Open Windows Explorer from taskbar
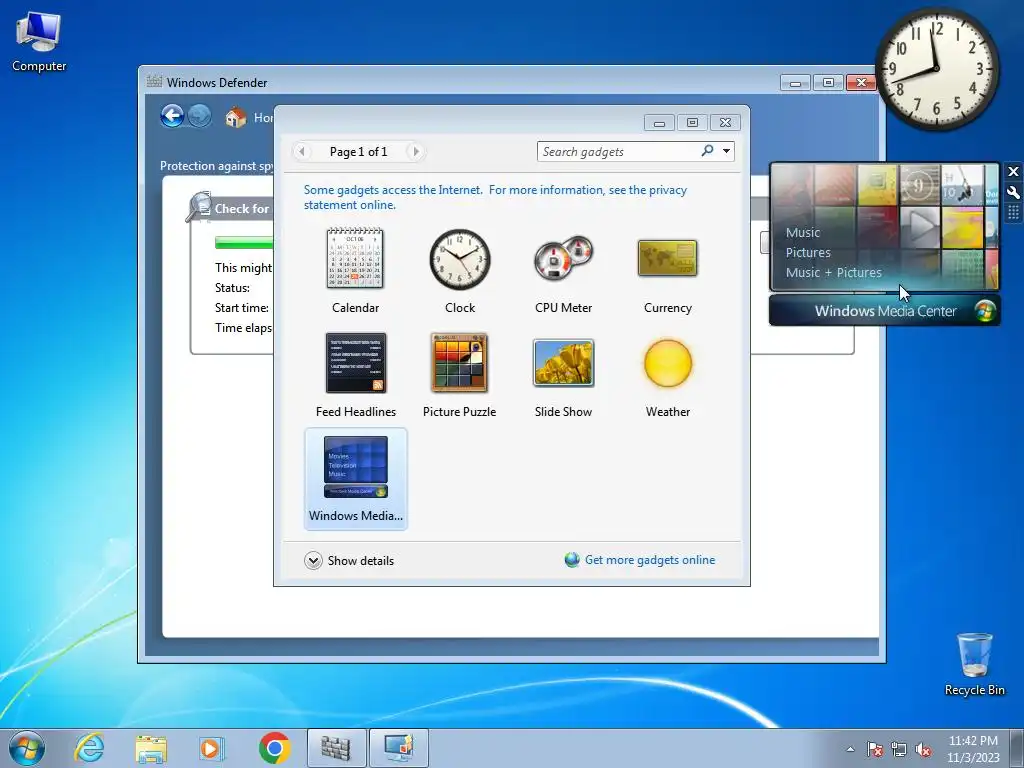 point(151,748)
